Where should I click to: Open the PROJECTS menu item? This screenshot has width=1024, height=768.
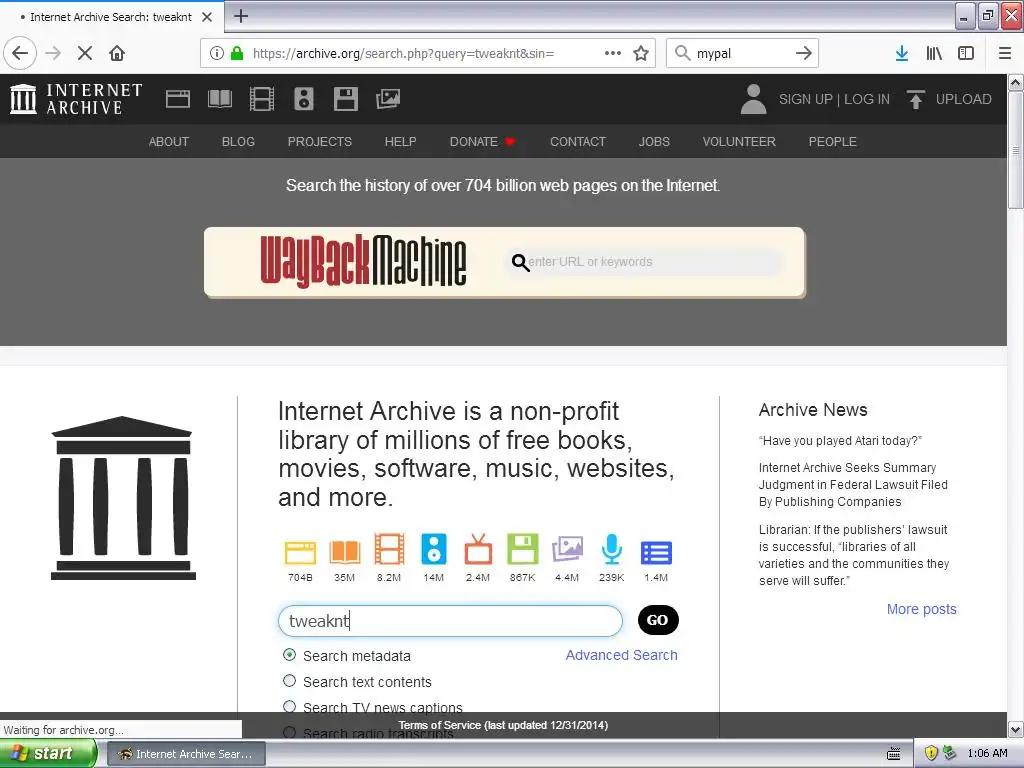tap(320, 142)
